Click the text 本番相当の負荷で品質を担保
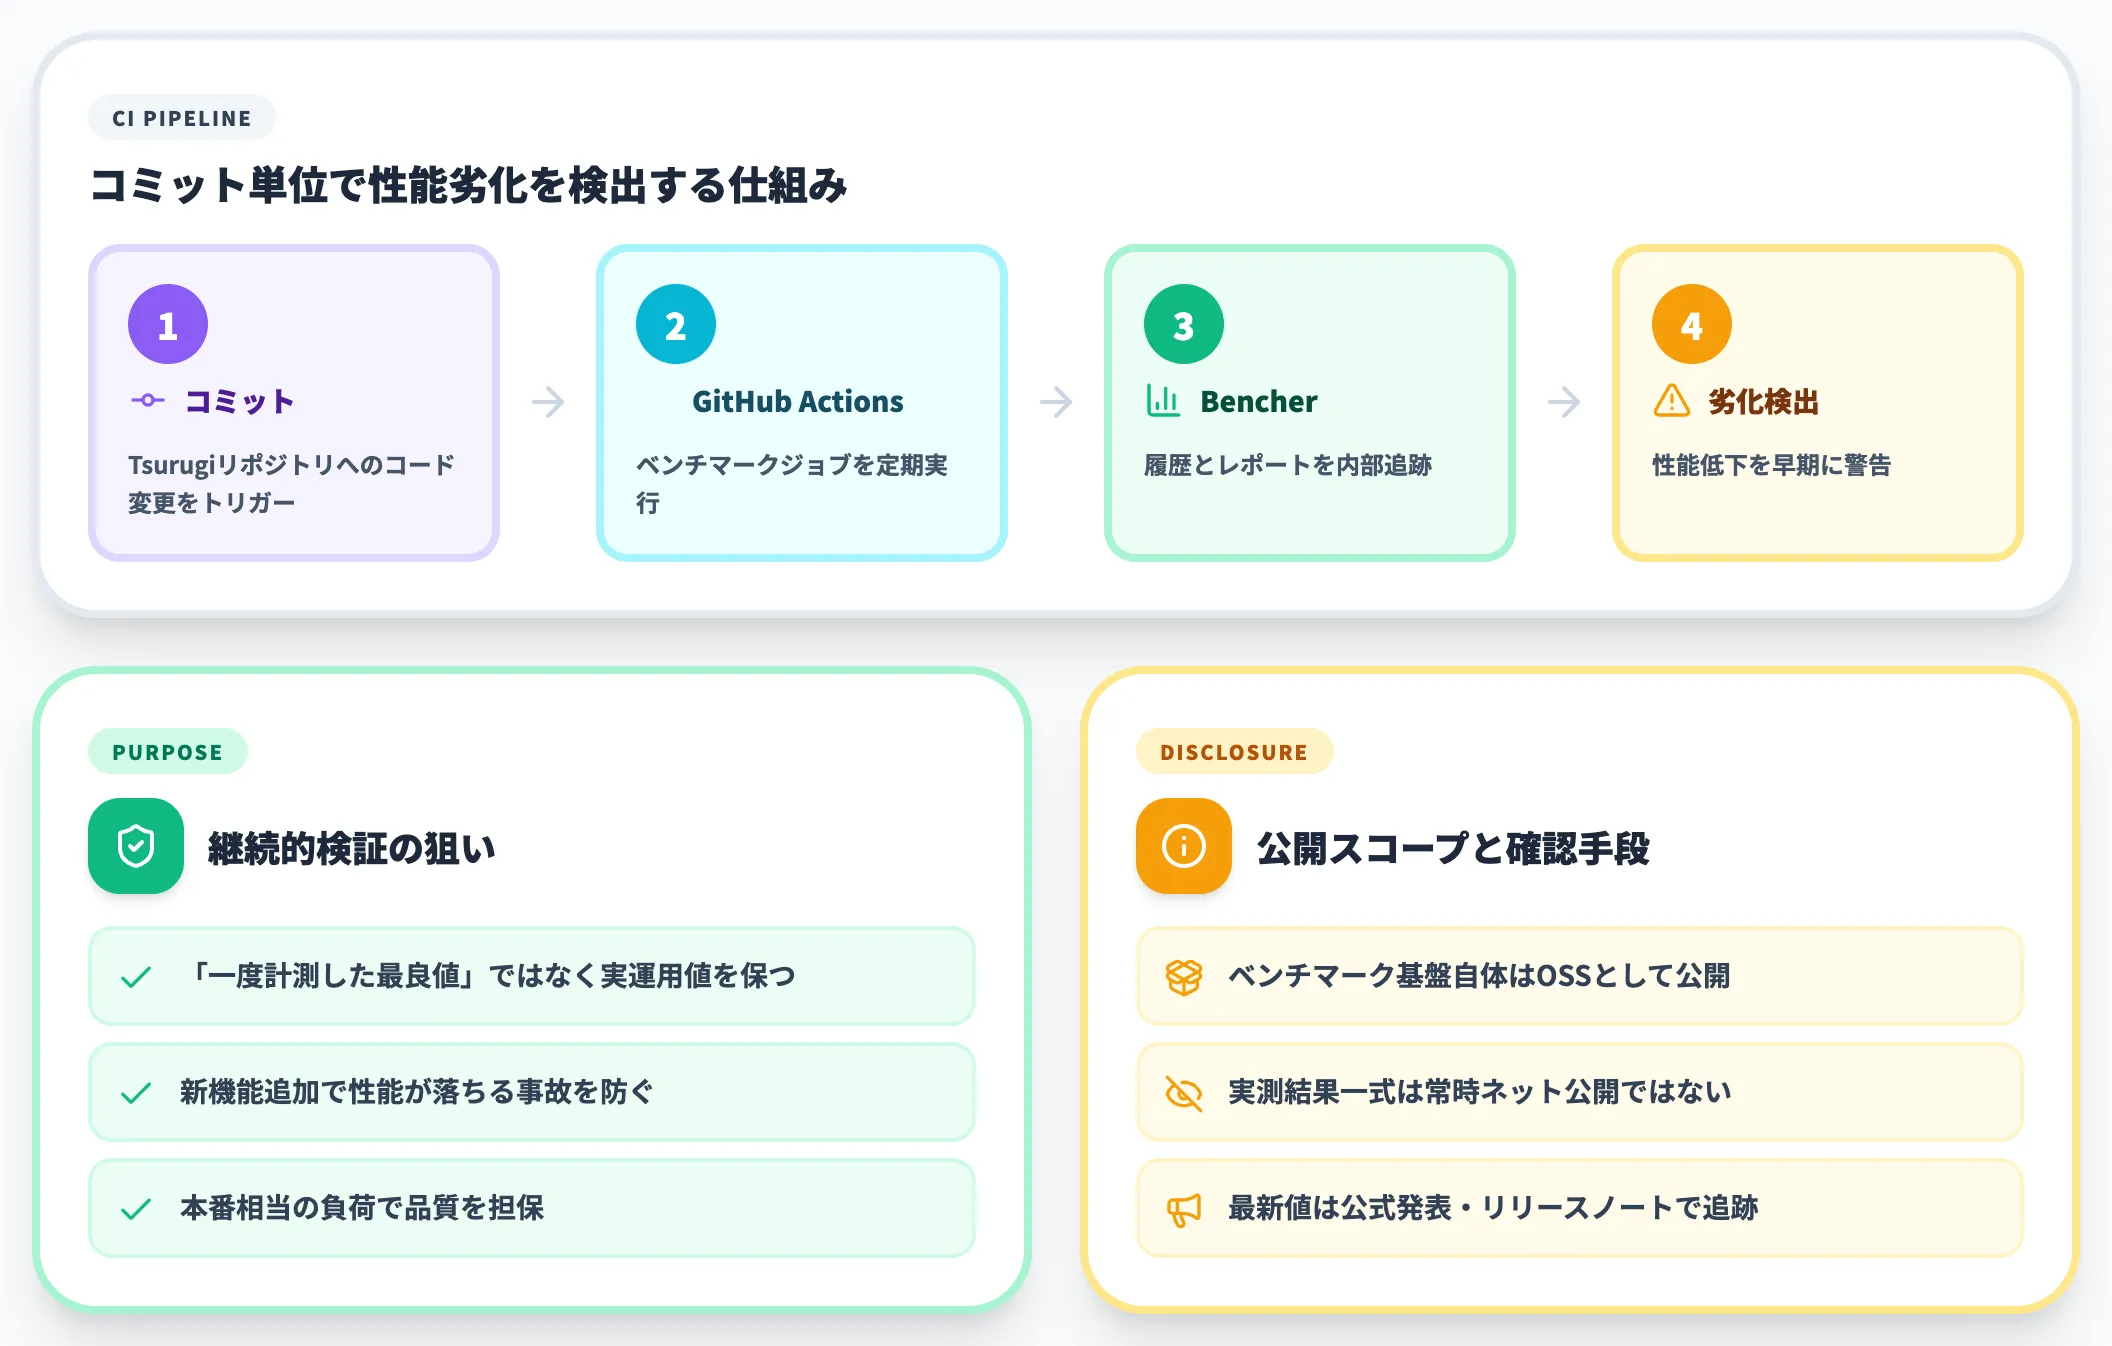2112x1346 pixels. point(362,1208)
